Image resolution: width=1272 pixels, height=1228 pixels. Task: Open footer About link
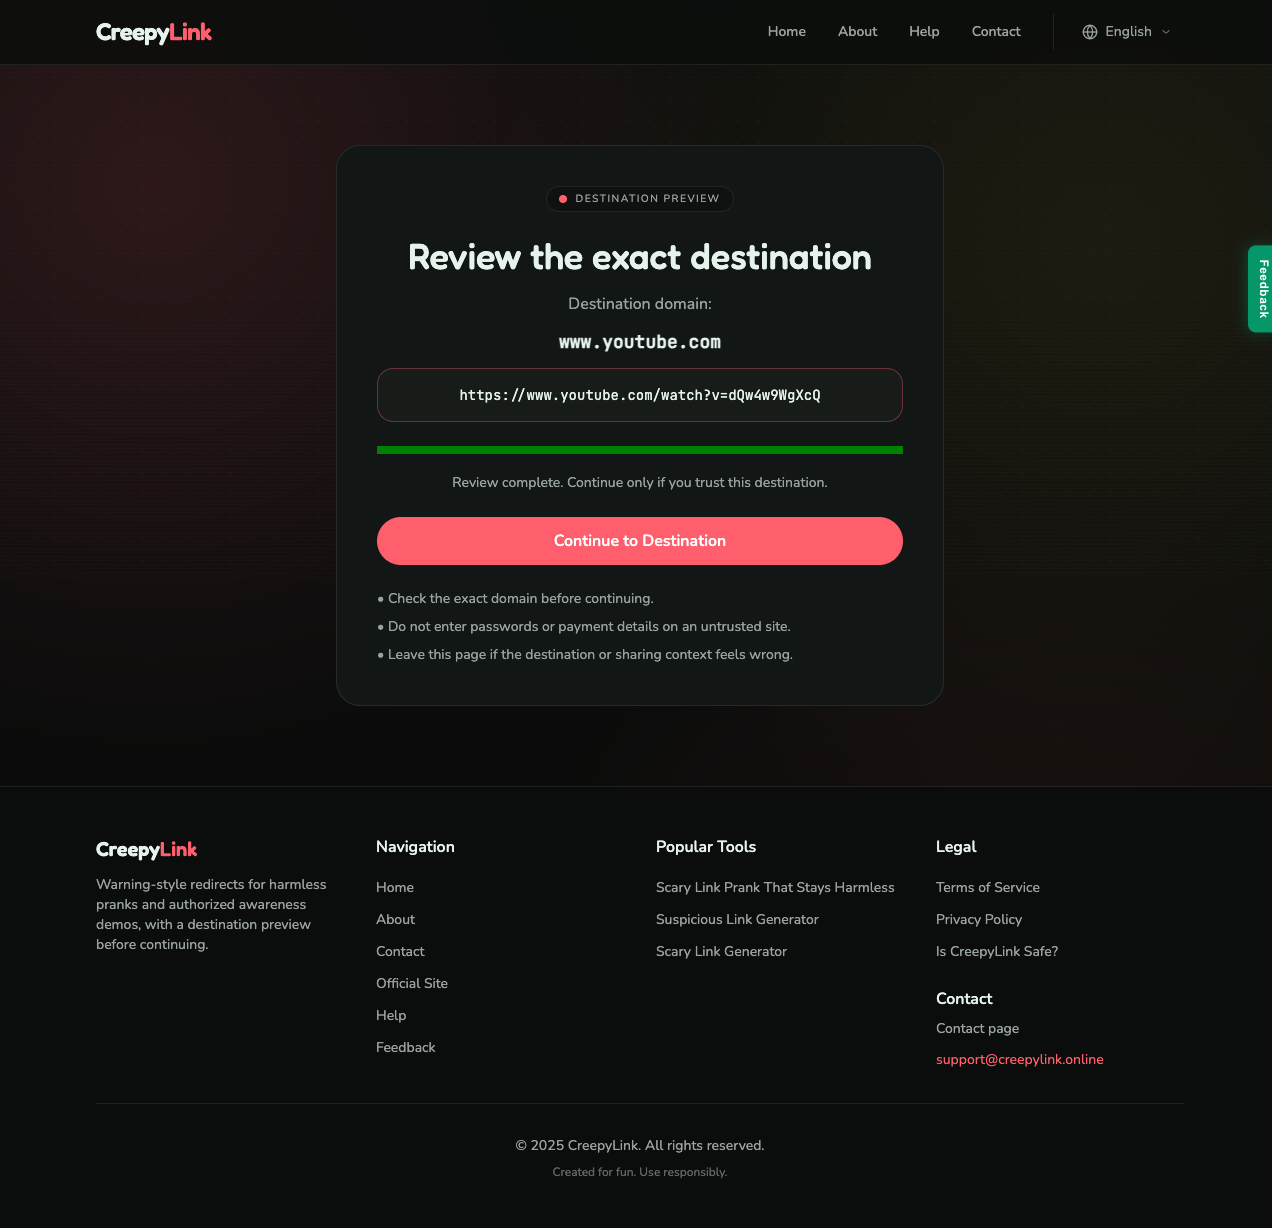tap(395, 920)
